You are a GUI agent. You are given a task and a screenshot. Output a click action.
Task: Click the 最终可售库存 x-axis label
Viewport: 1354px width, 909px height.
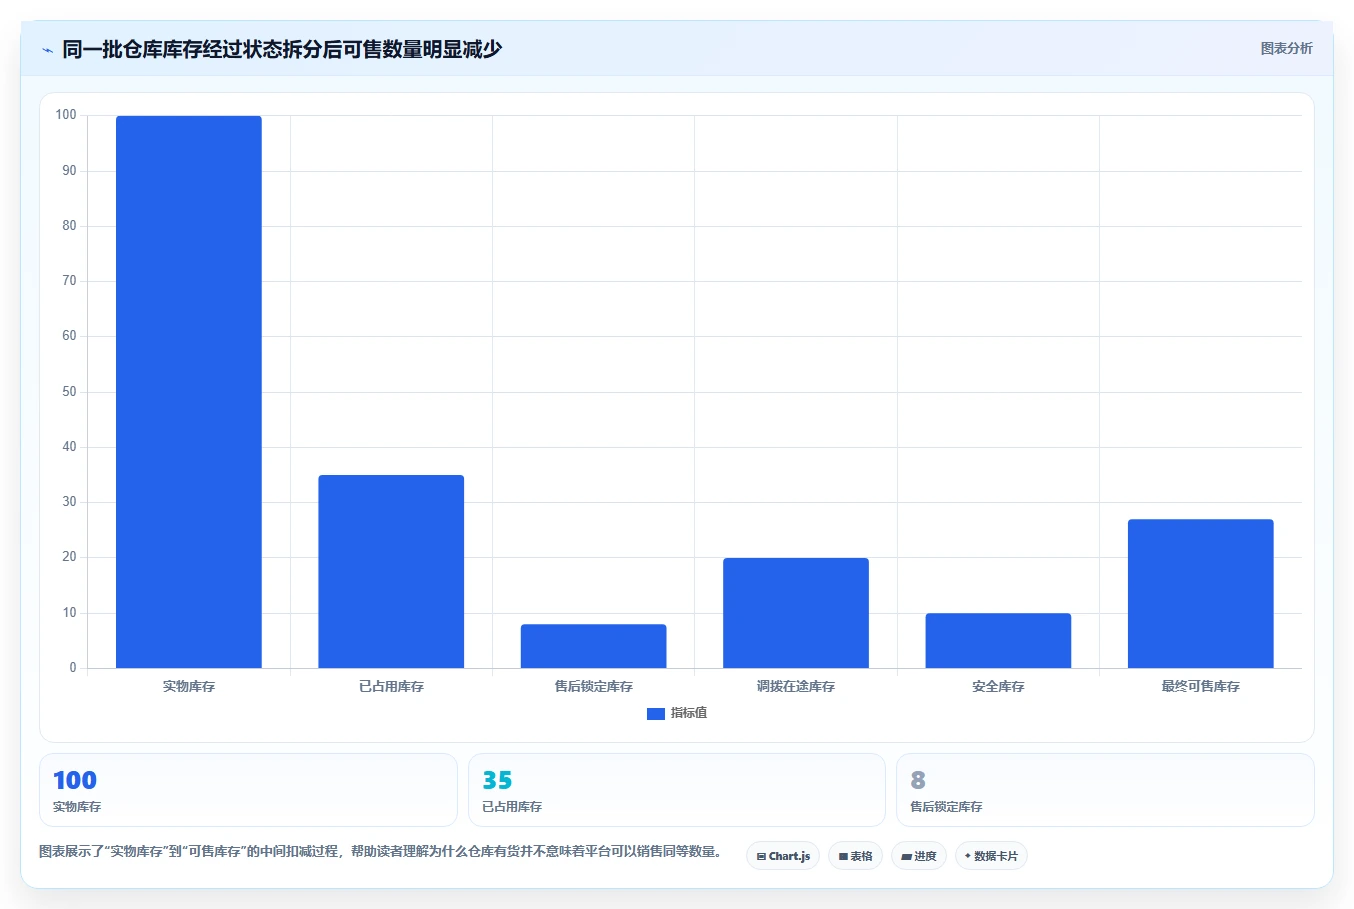[x=1201, y=687]
